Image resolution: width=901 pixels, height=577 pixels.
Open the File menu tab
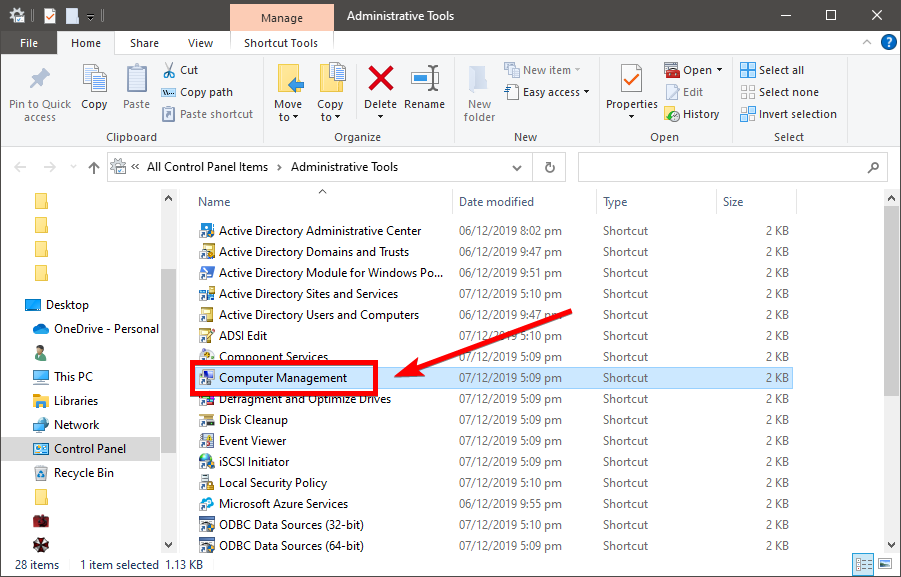[x=29, y=43]
